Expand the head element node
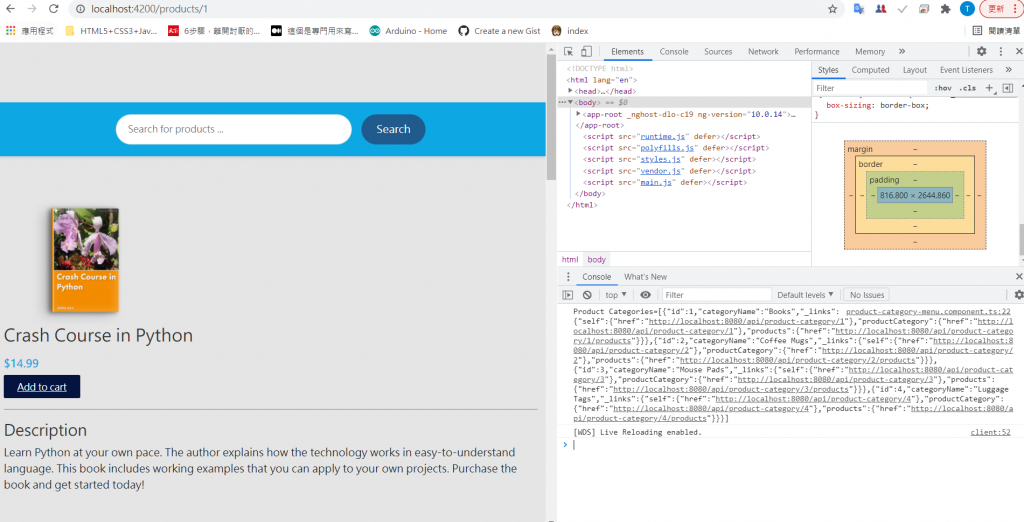1024x522 pixels. click(x=570, y=91)
